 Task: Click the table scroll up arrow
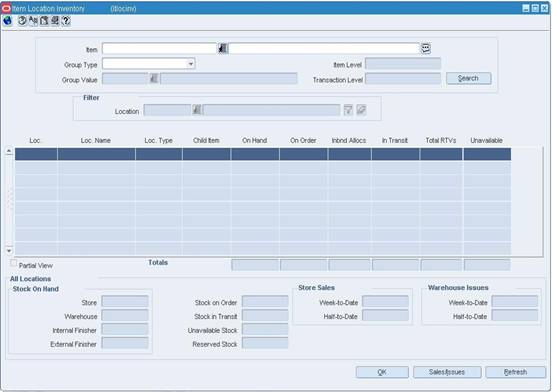[x=9, y=151]
